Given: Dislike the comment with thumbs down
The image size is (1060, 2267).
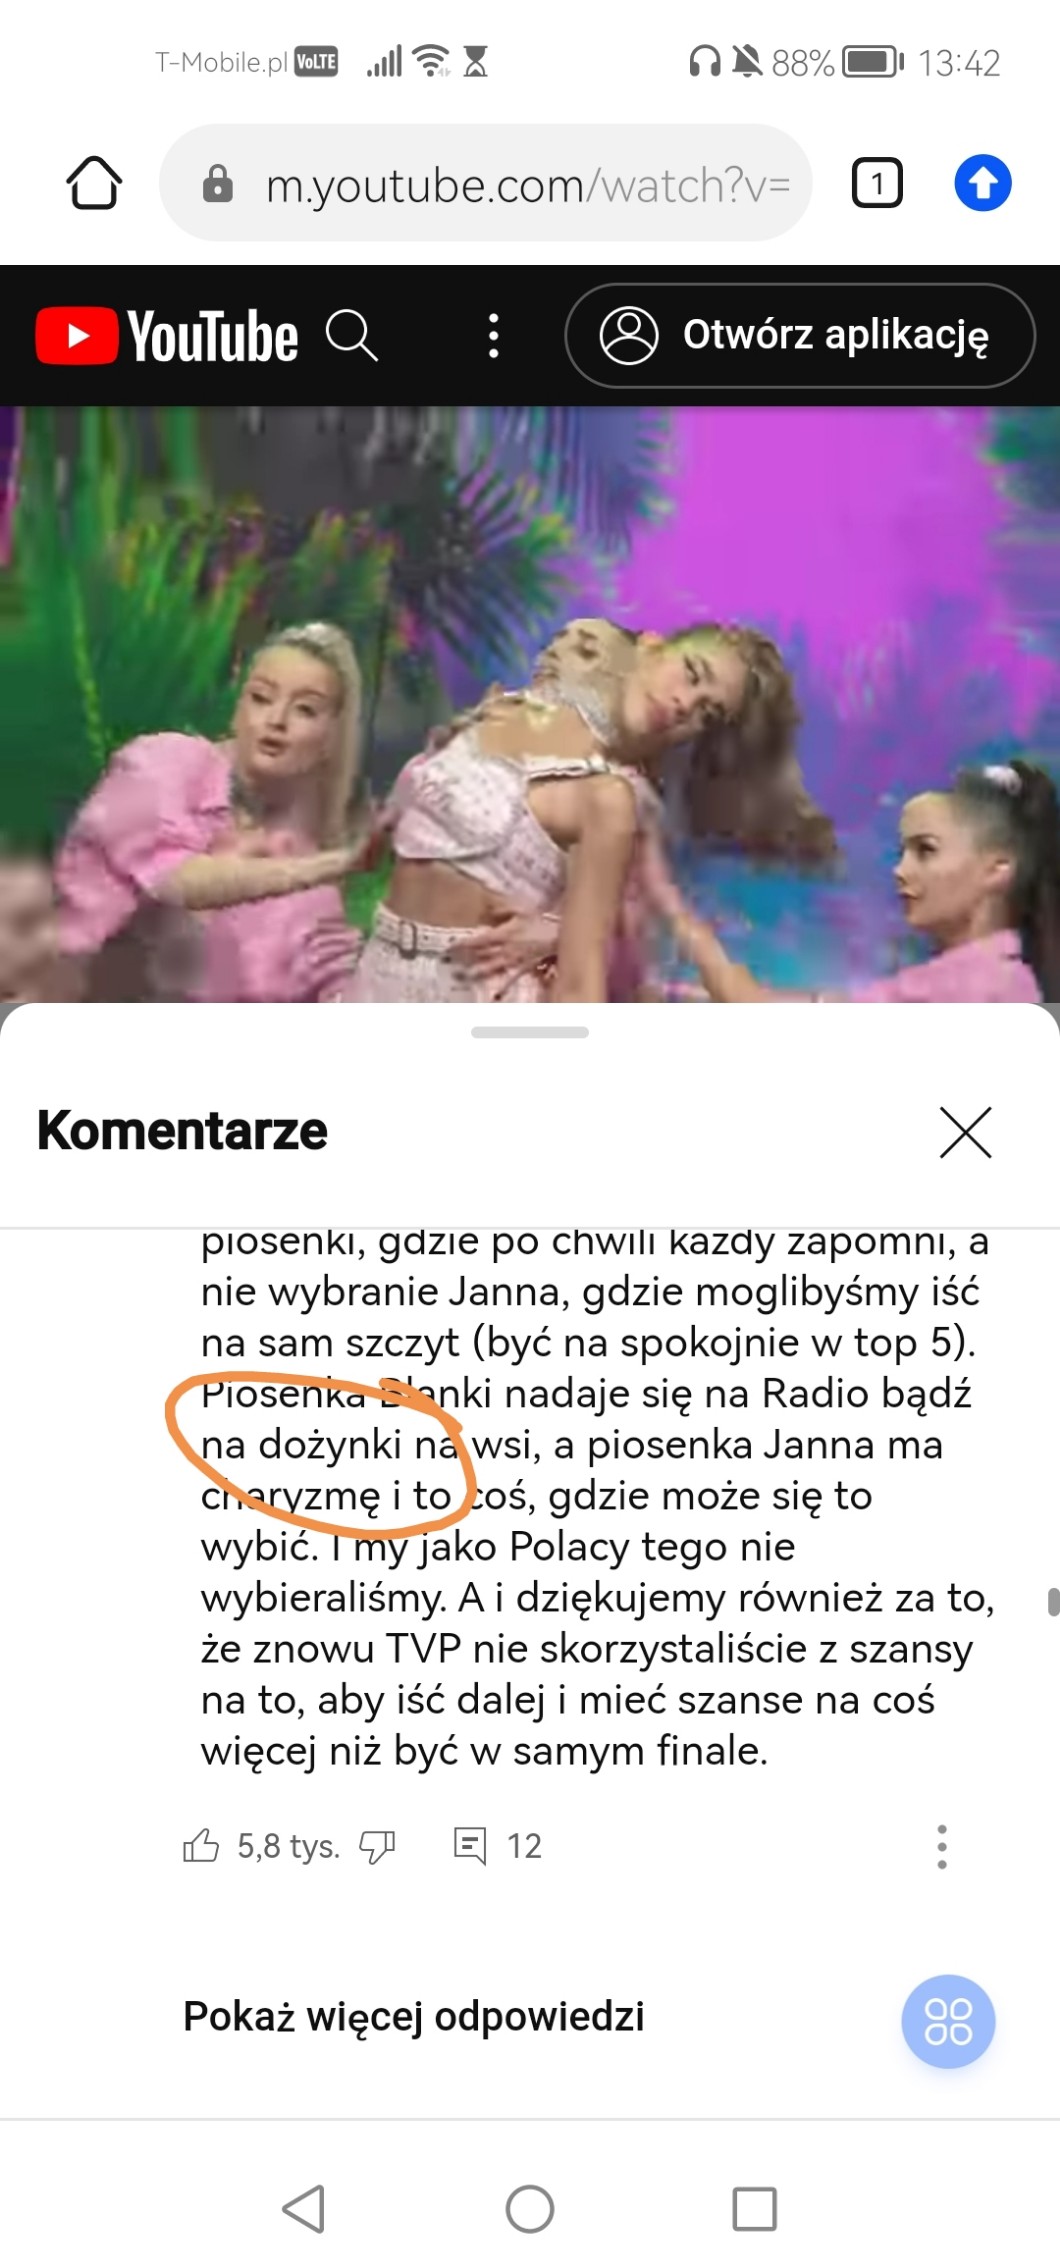Looking at the screenshot, I should (377, 1846).
